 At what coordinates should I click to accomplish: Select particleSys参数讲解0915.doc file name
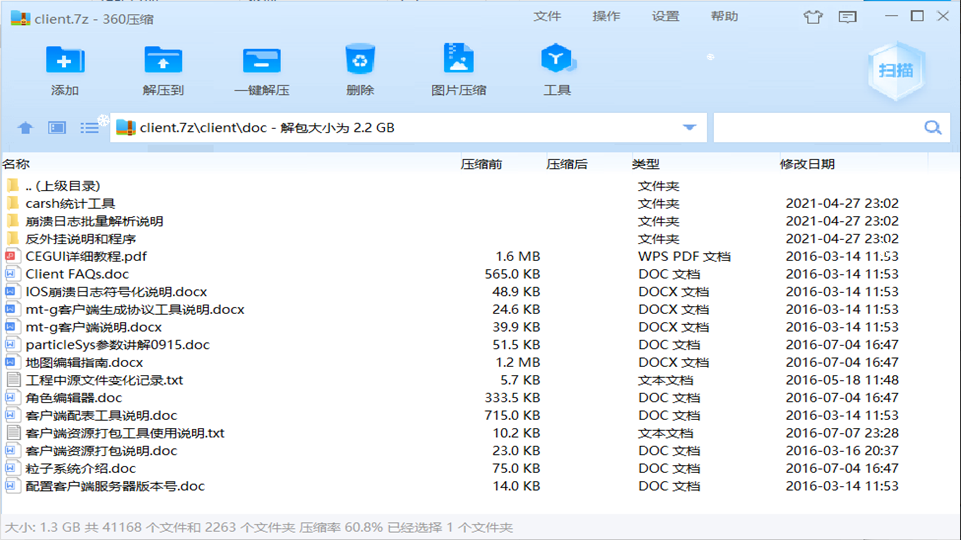point(118,344)
